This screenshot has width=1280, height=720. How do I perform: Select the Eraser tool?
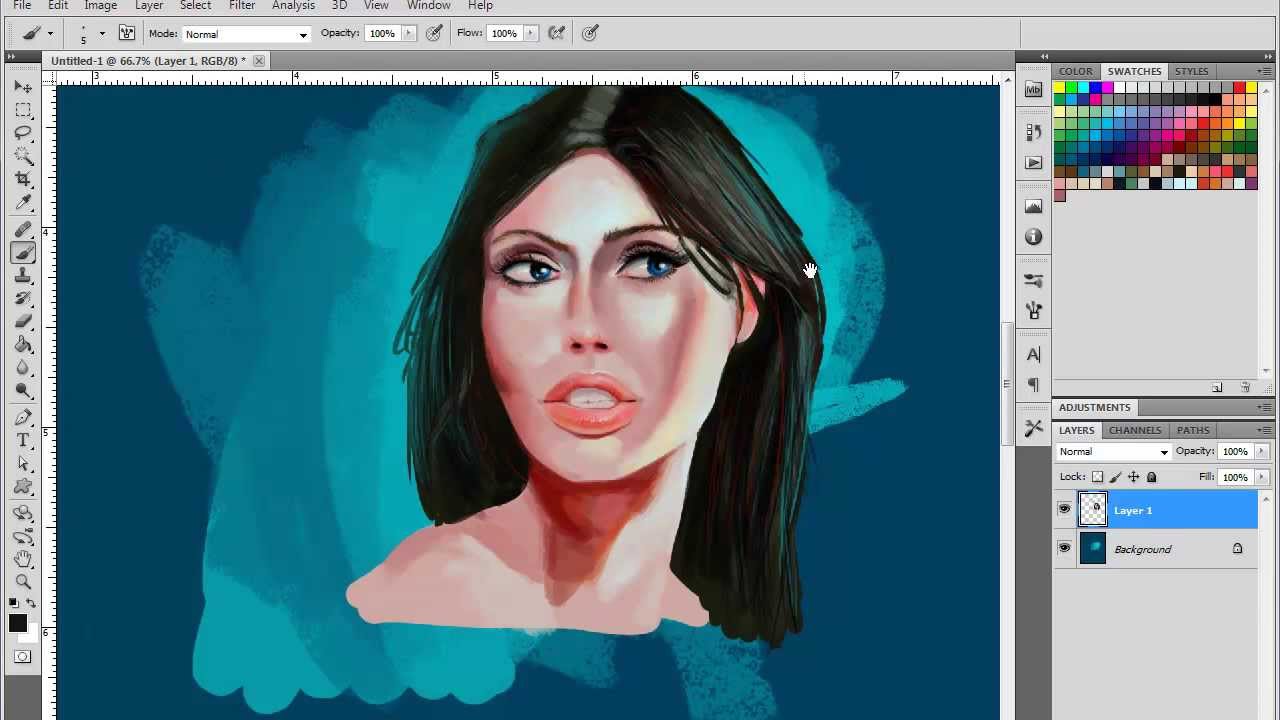[x=23, y=322]
